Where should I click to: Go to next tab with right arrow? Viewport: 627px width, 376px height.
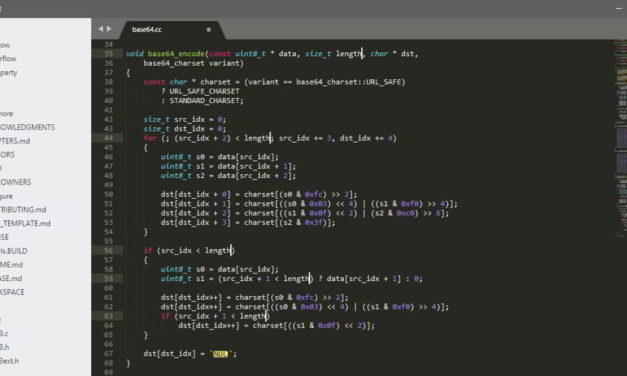[109, 29]
